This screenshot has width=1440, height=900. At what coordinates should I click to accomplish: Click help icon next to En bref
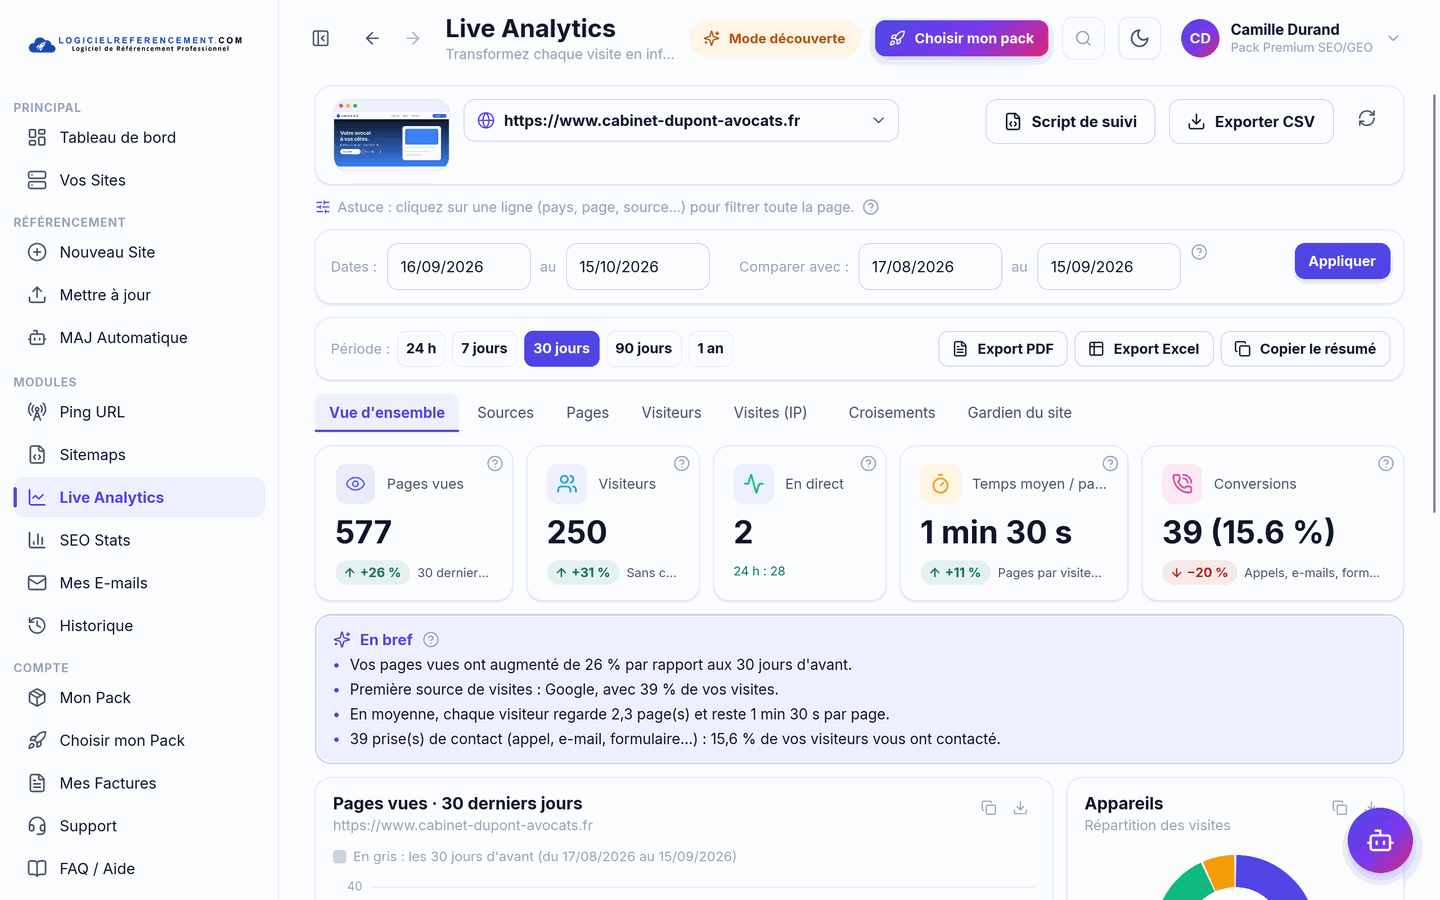coord(431,640)
